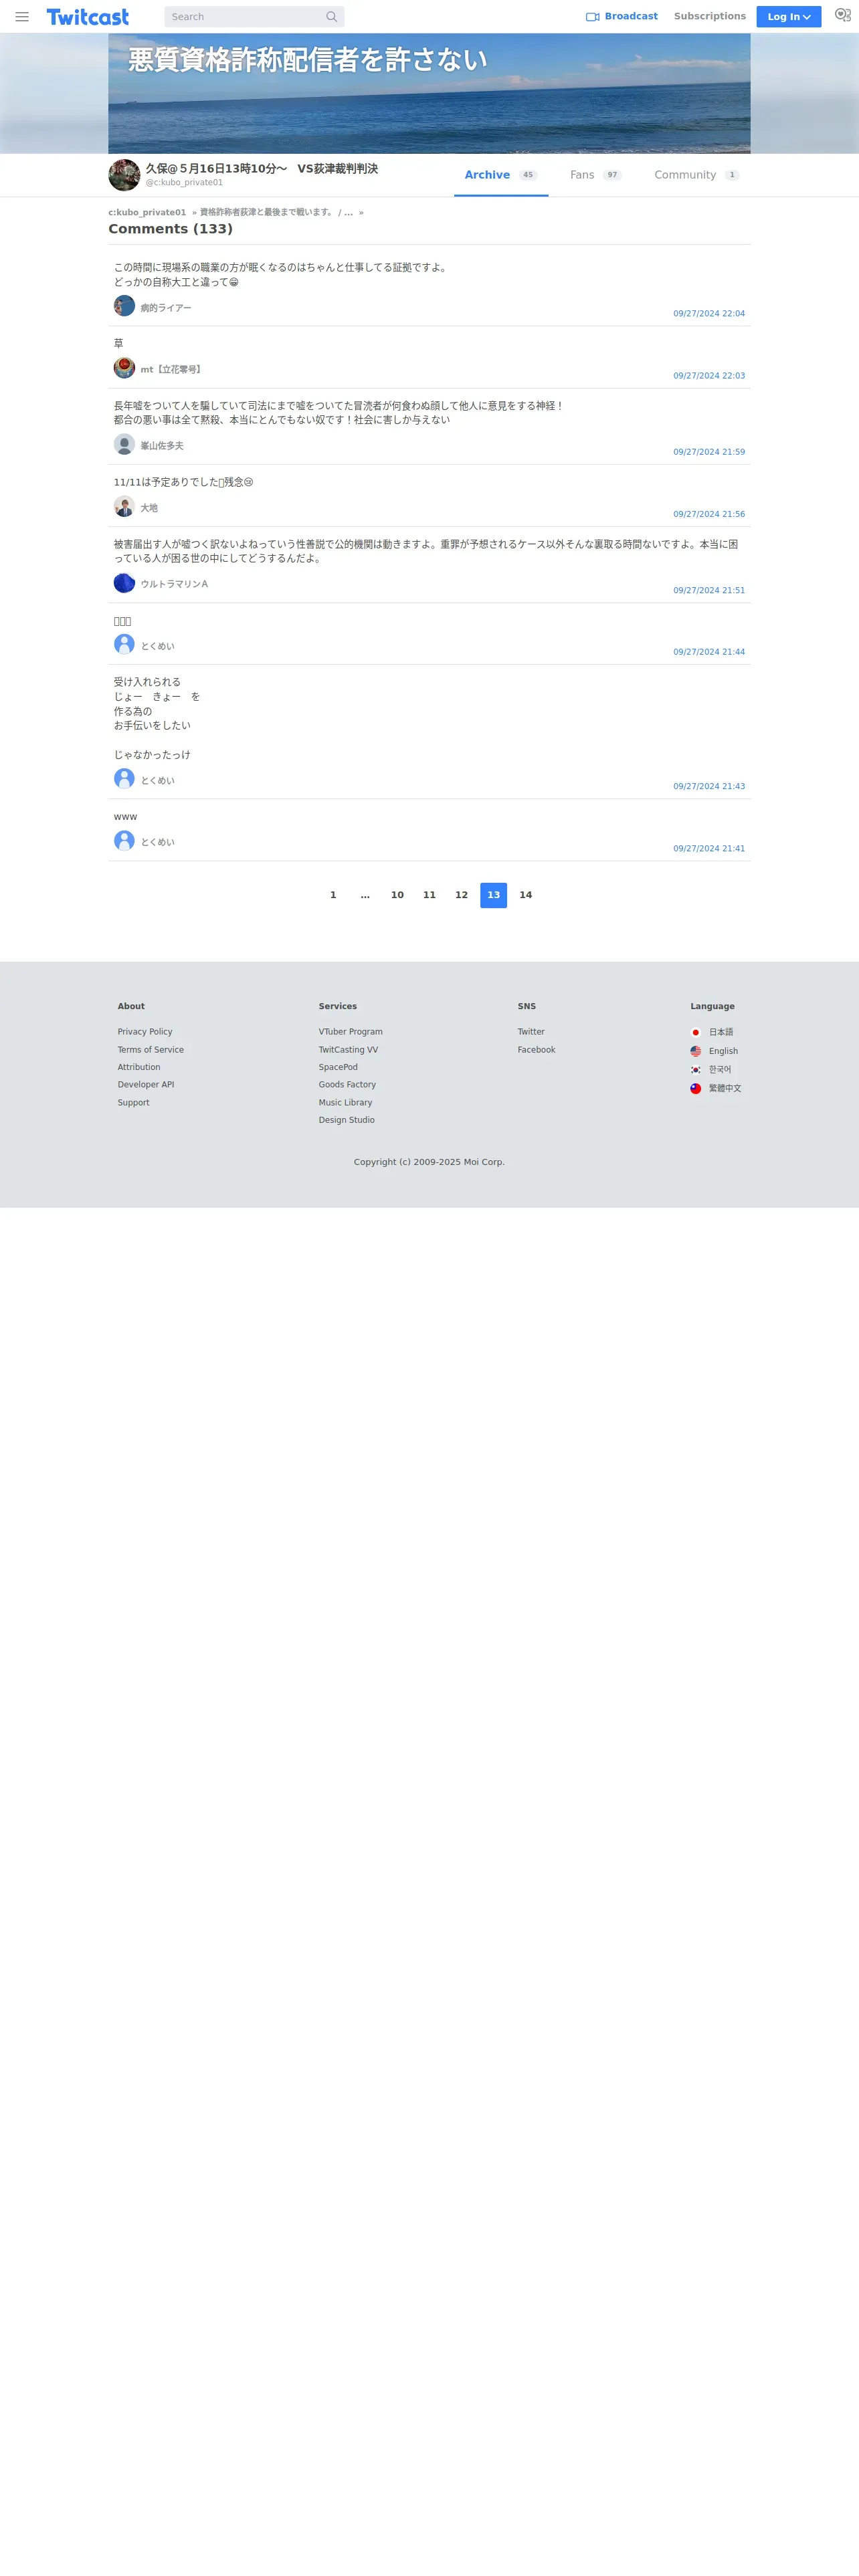Go to comments page 14
This screenshot has height=2576, width=859.
(525, 895)
